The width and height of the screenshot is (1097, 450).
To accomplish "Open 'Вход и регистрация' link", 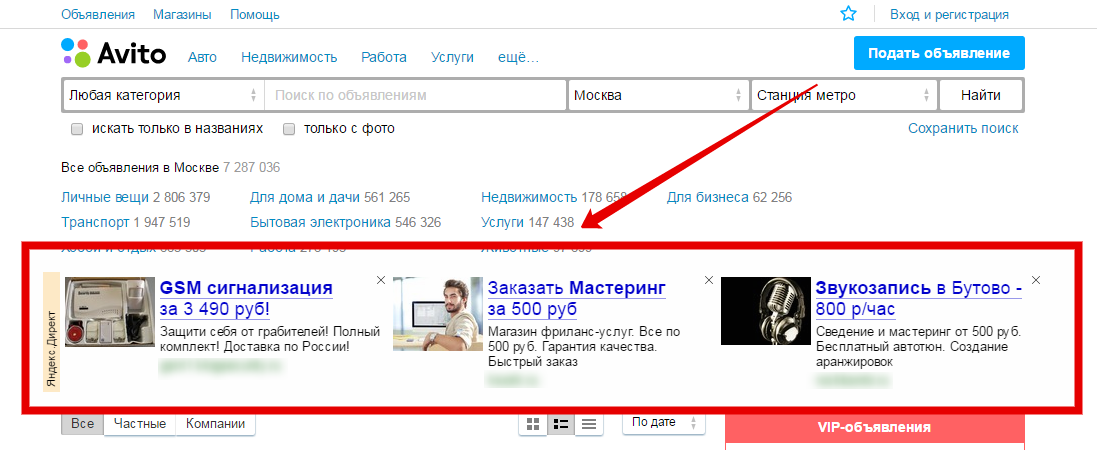I will click(949, 15).
